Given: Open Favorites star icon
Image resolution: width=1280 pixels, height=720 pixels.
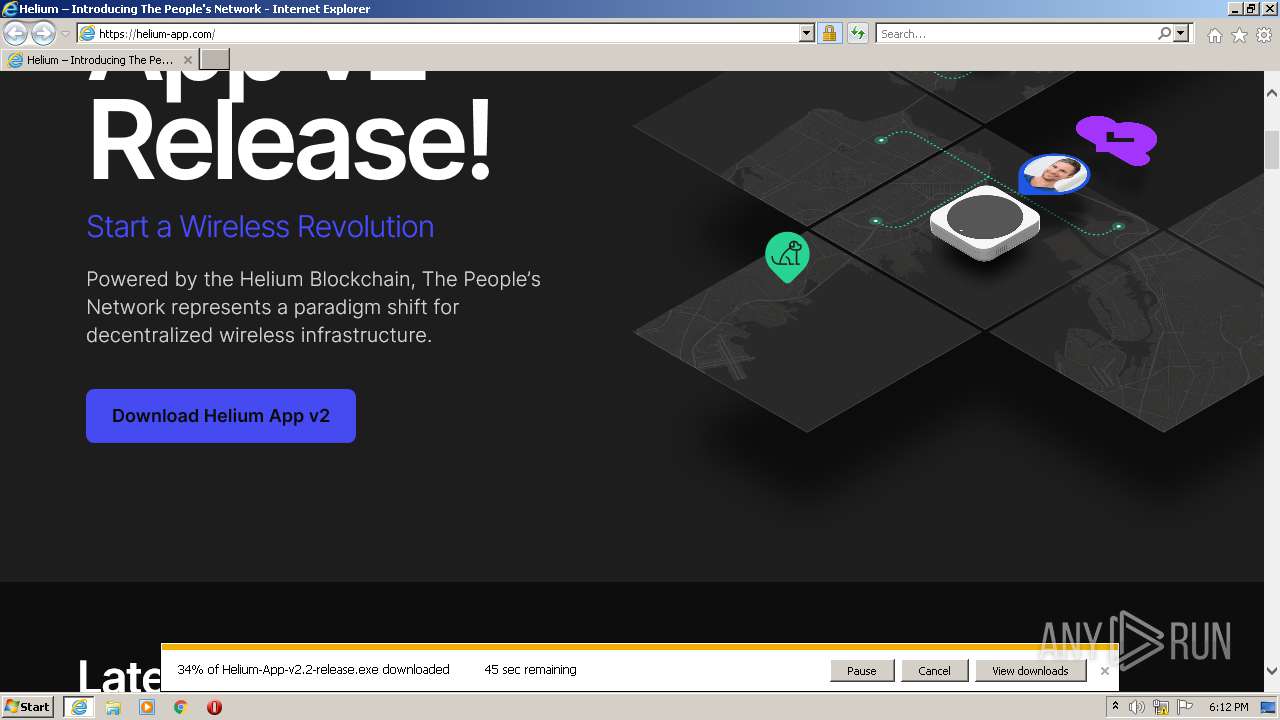Looking at the screenshot, I should 1239,34.
